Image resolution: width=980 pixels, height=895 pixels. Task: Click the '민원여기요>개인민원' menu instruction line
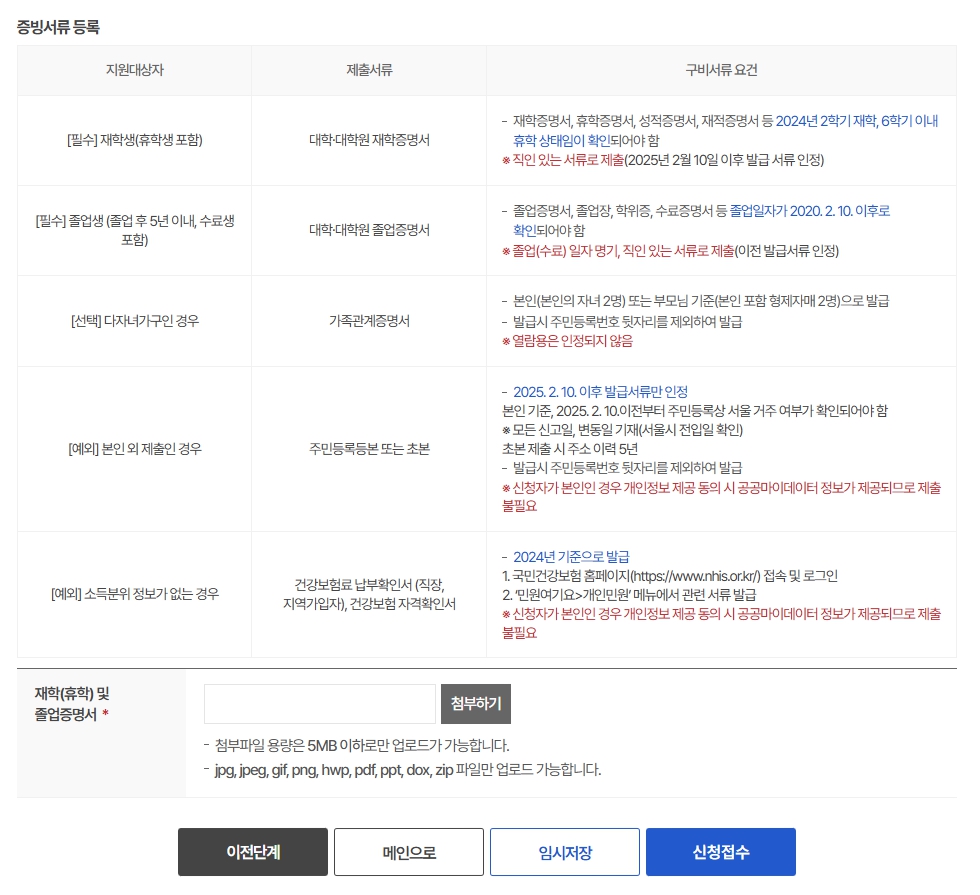click(x=629, y=594)
